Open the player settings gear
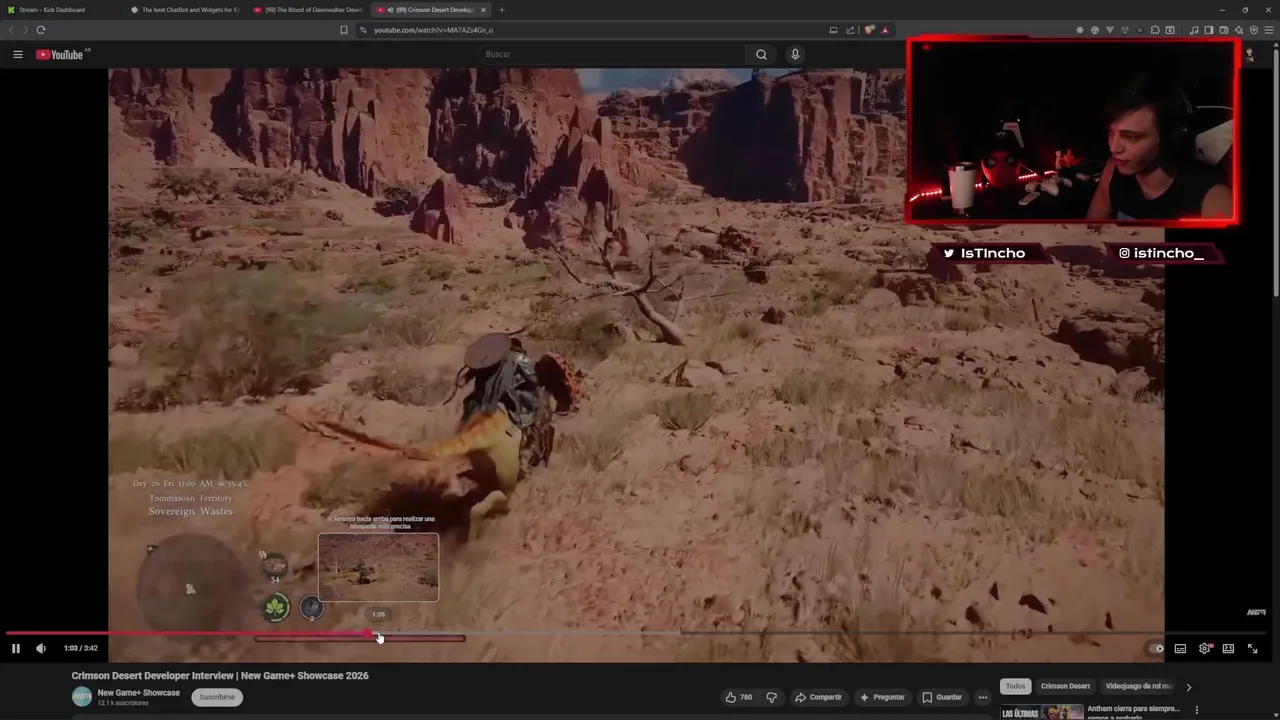The image size is (1280, 720). [x=1204, y=648]
